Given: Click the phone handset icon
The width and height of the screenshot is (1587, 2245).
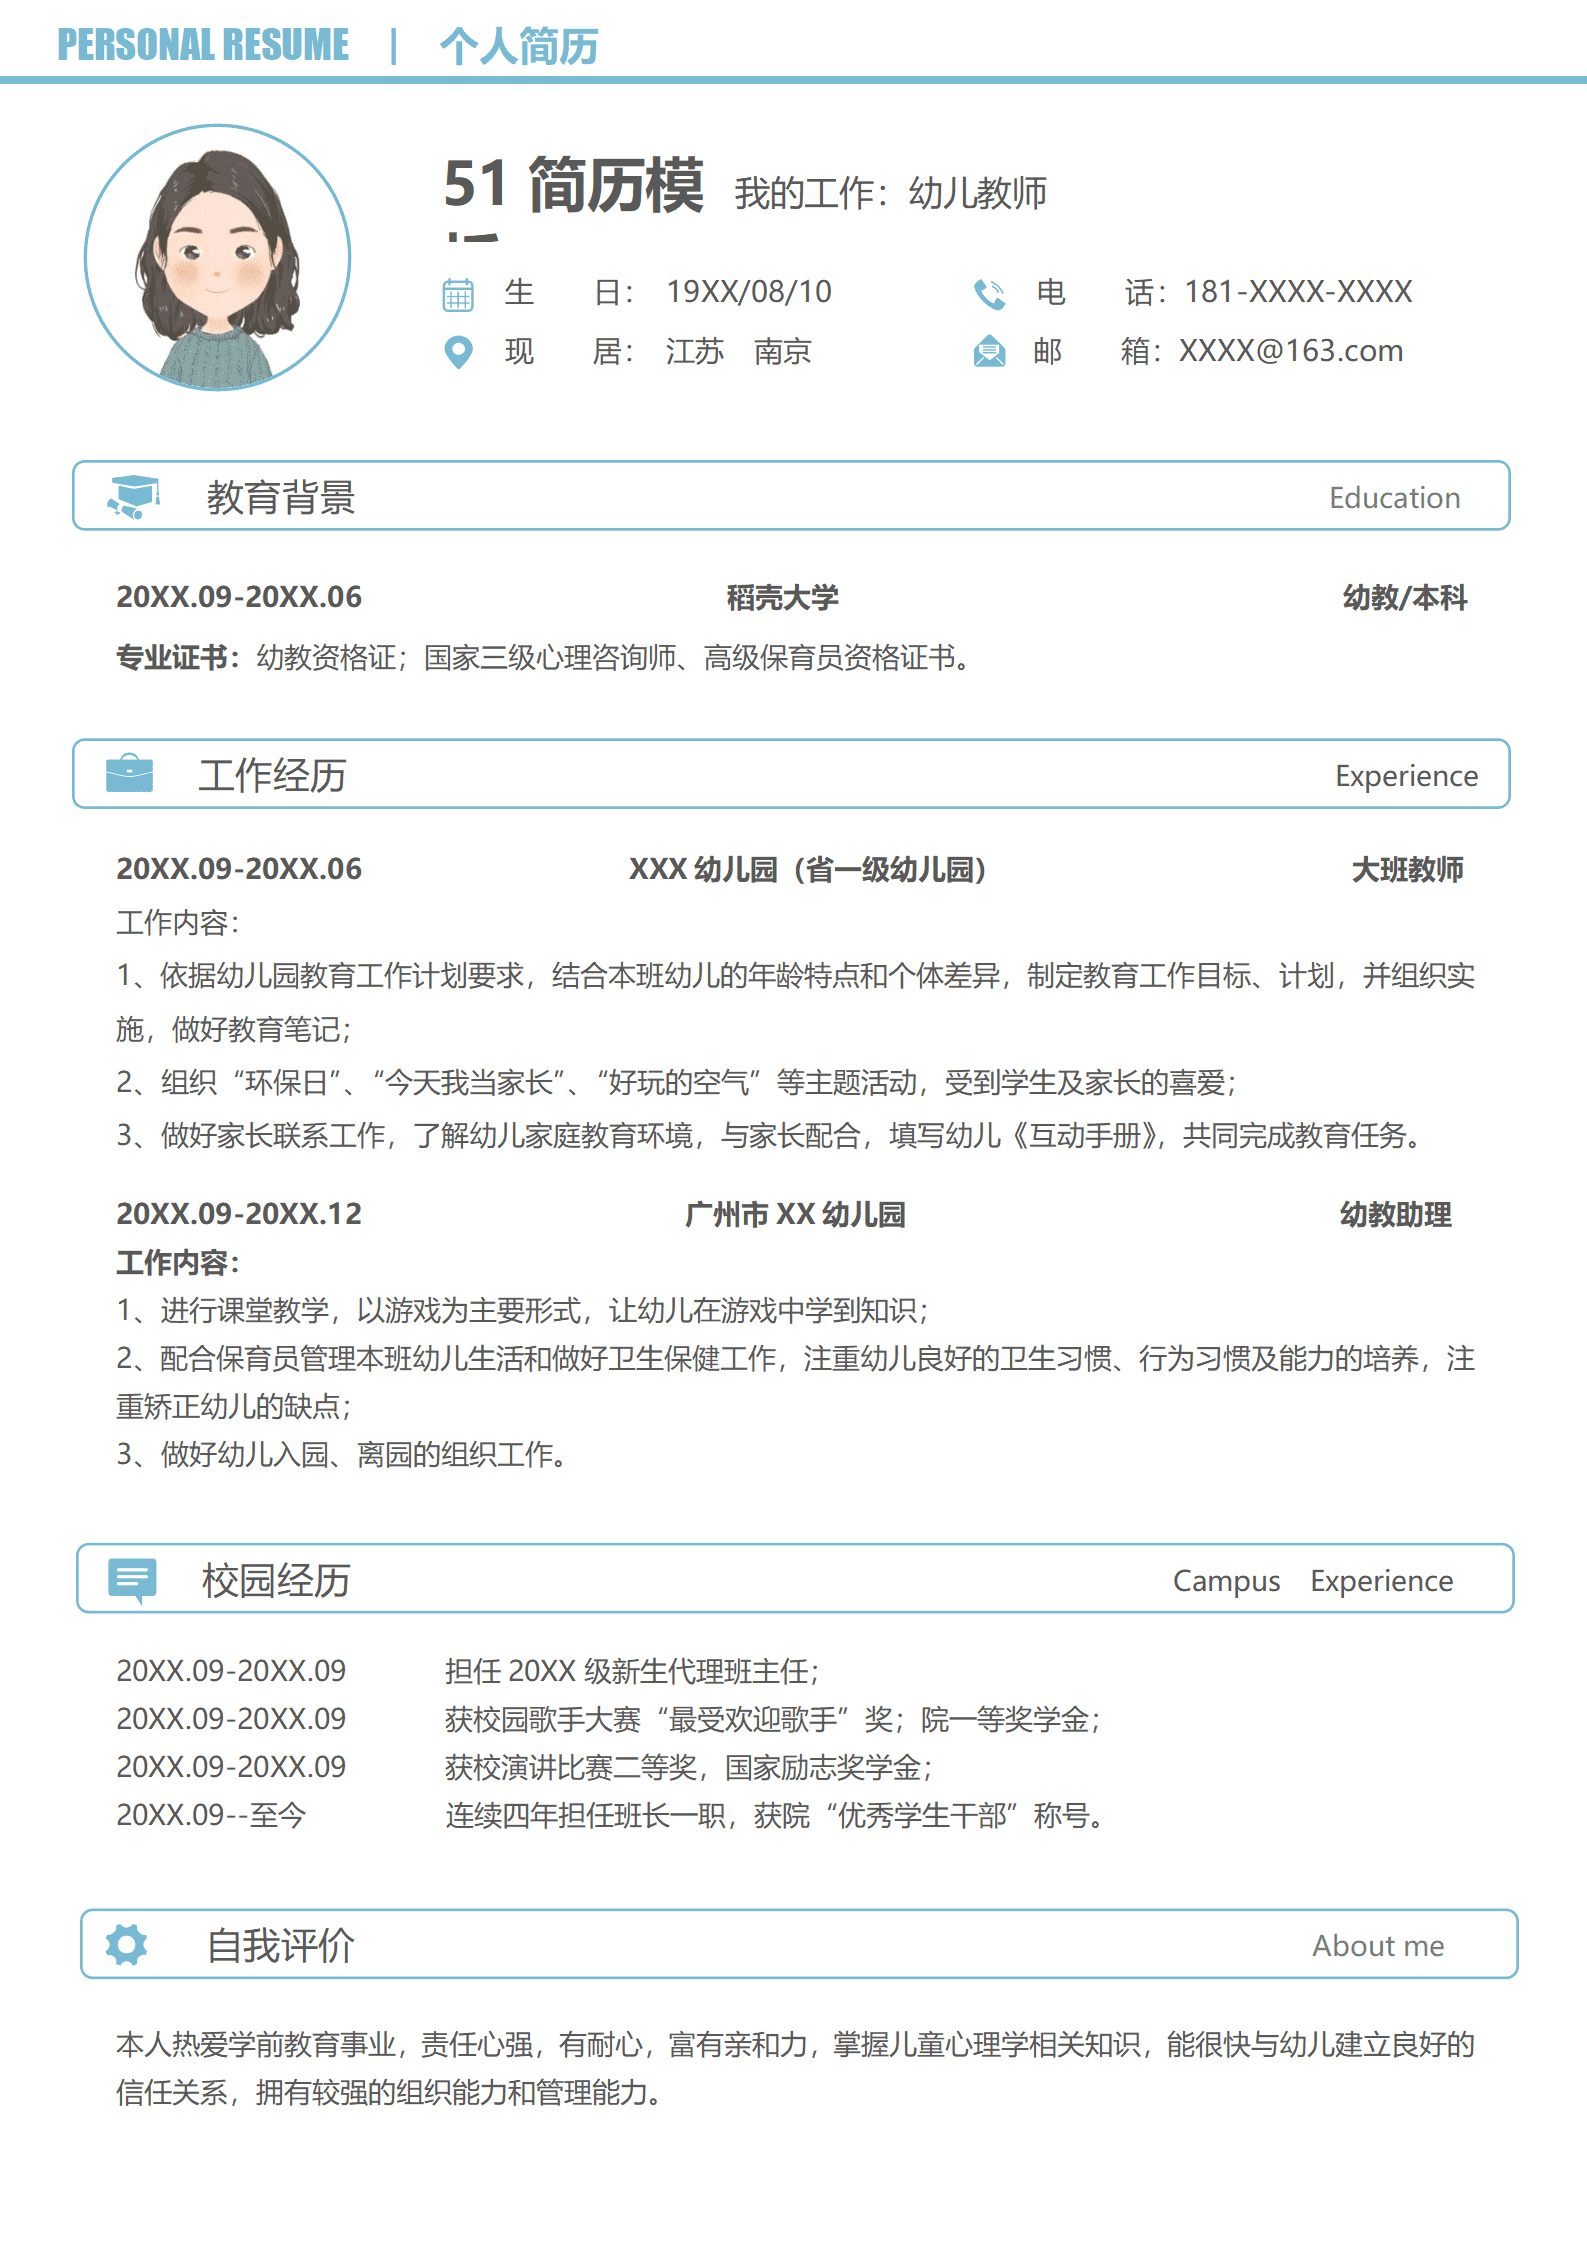Looking at the screenshot, I should click(989, 294).
